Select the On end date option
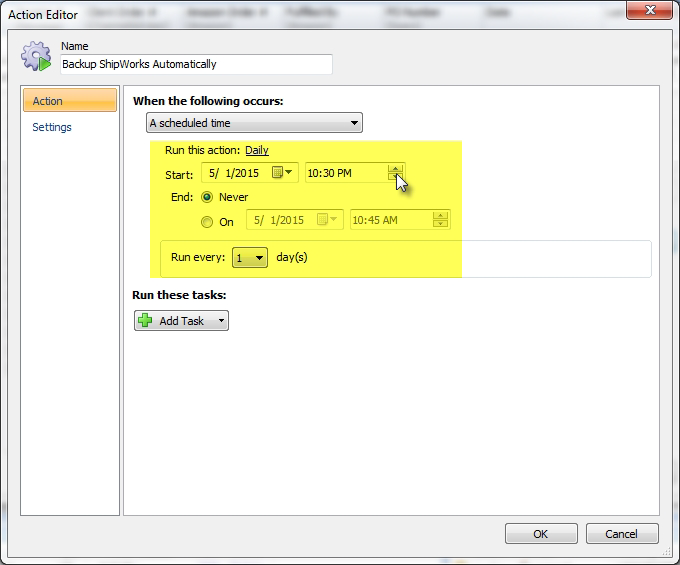 coord(207,222)
